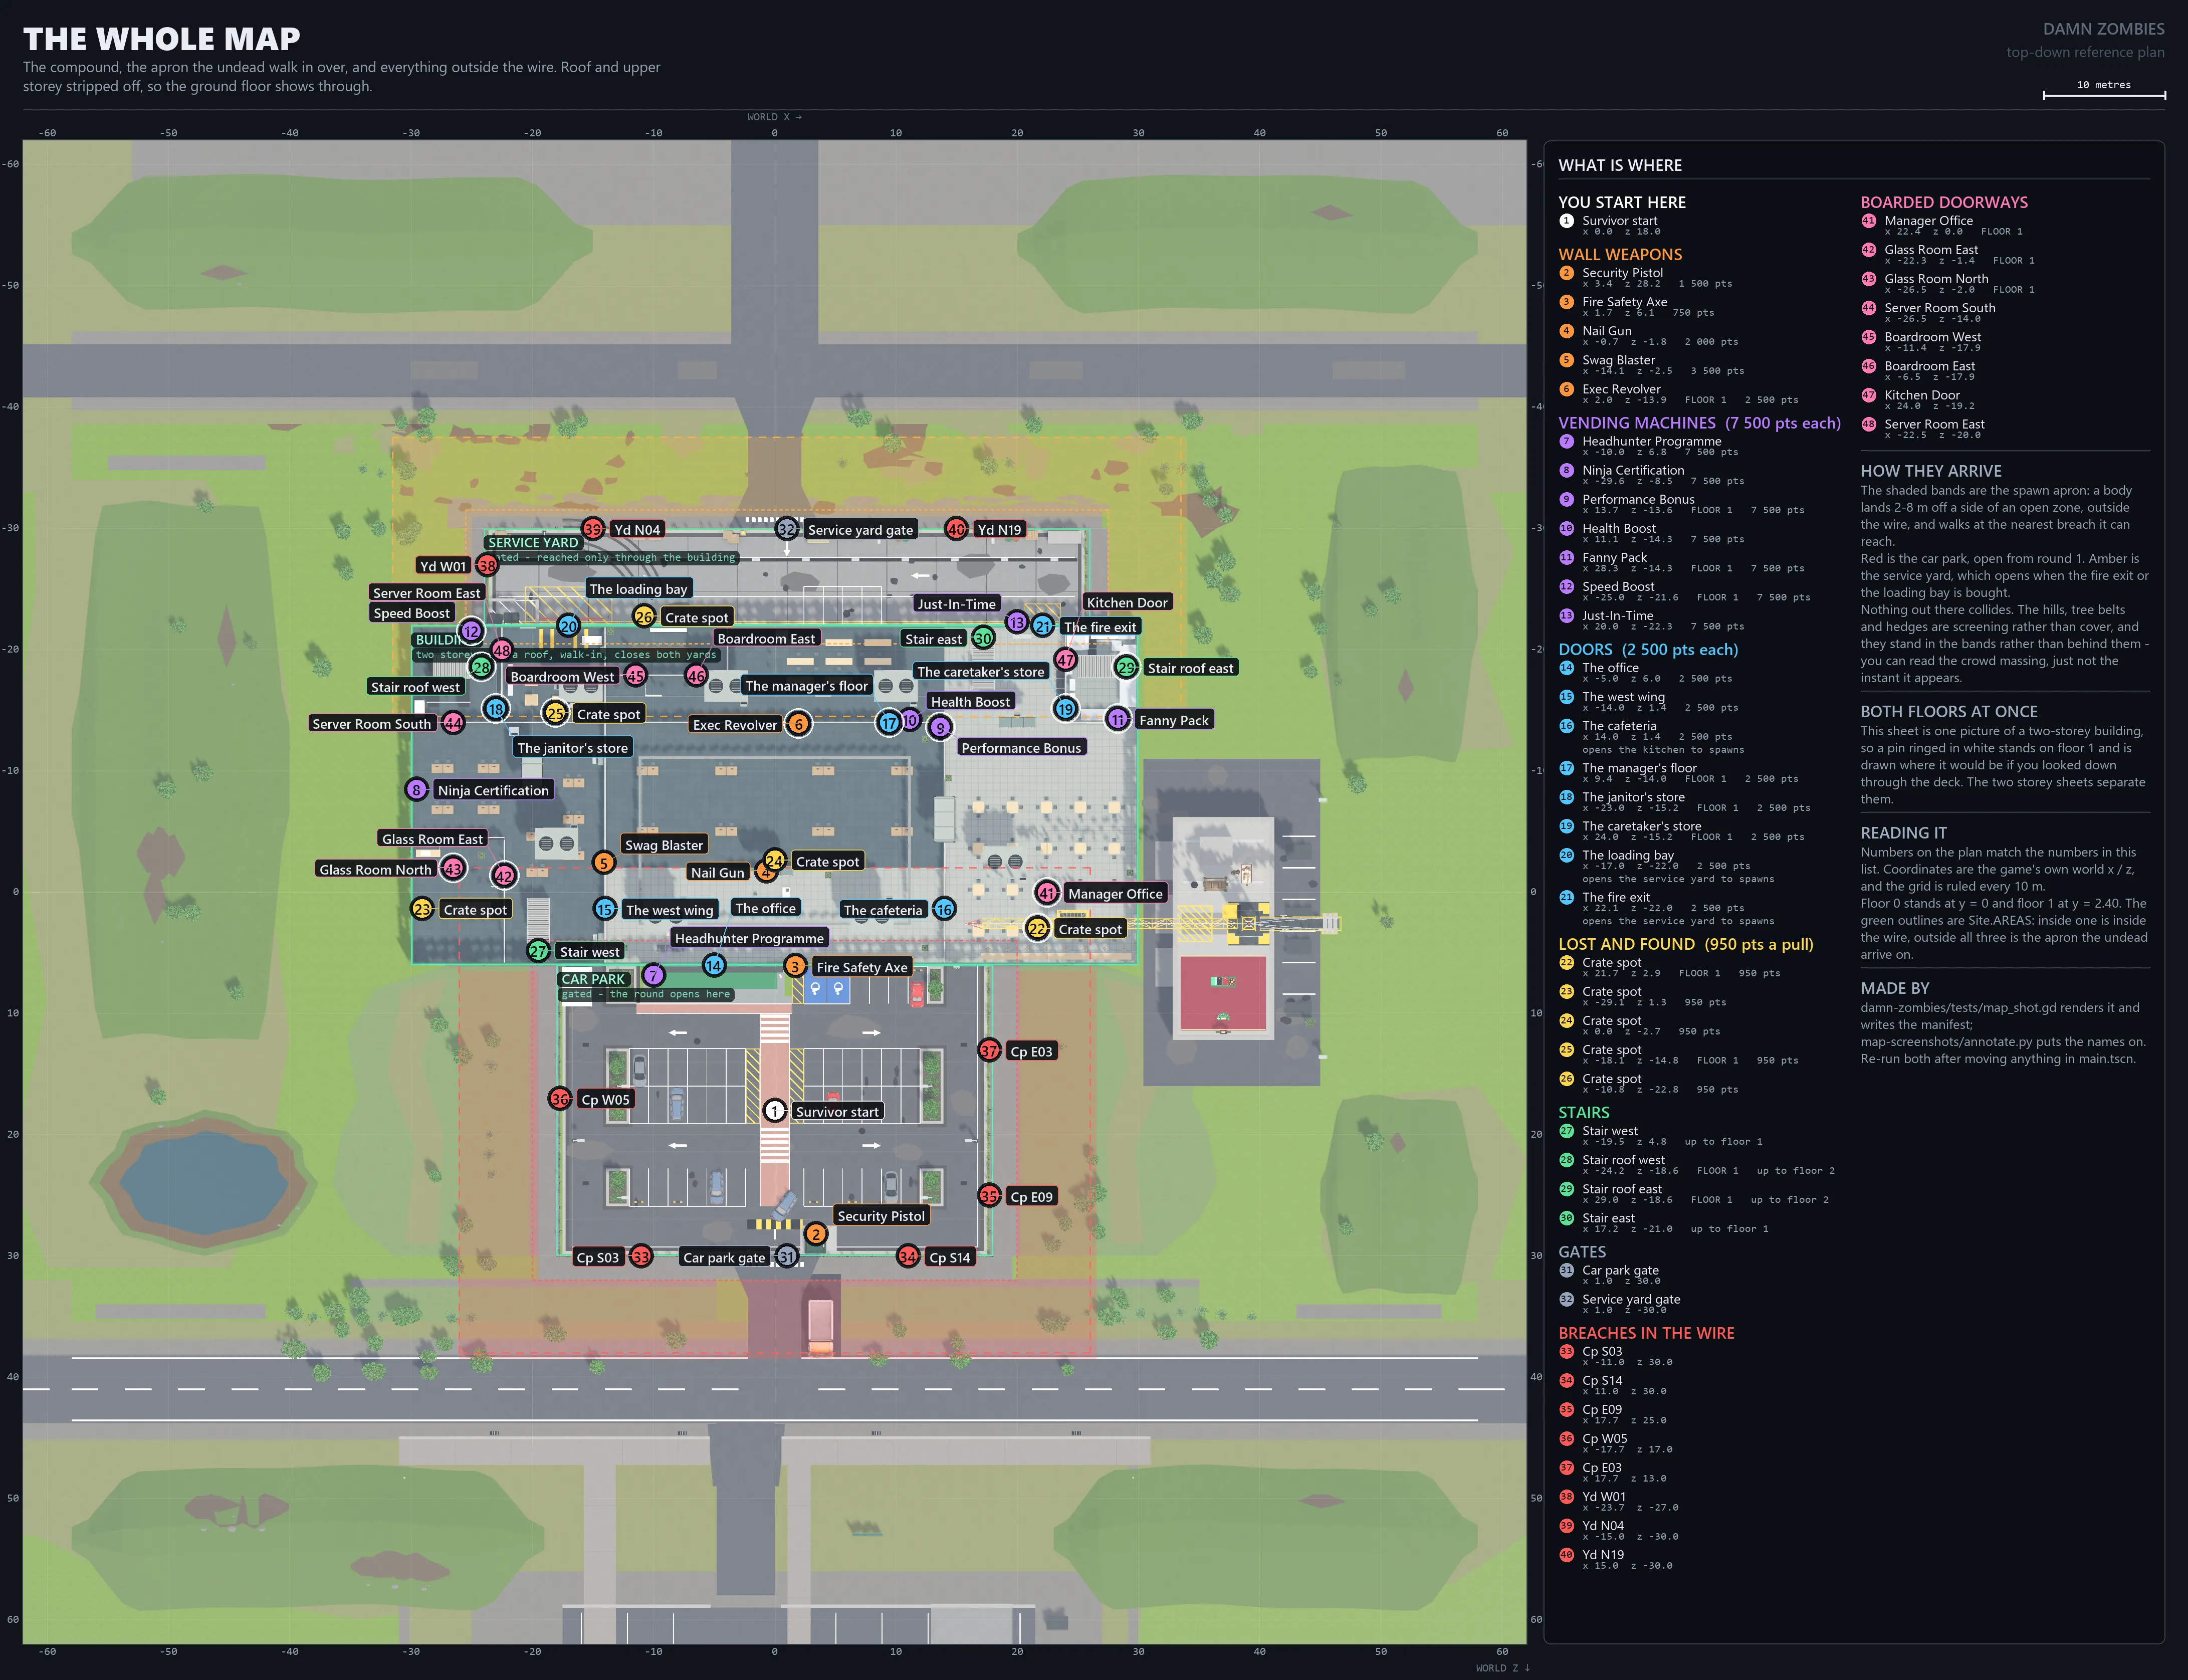Click the Exec Revolver pin 6 on the map
The width and height of the screenshot is (2188, 1680).
click(x=798, y=724)
